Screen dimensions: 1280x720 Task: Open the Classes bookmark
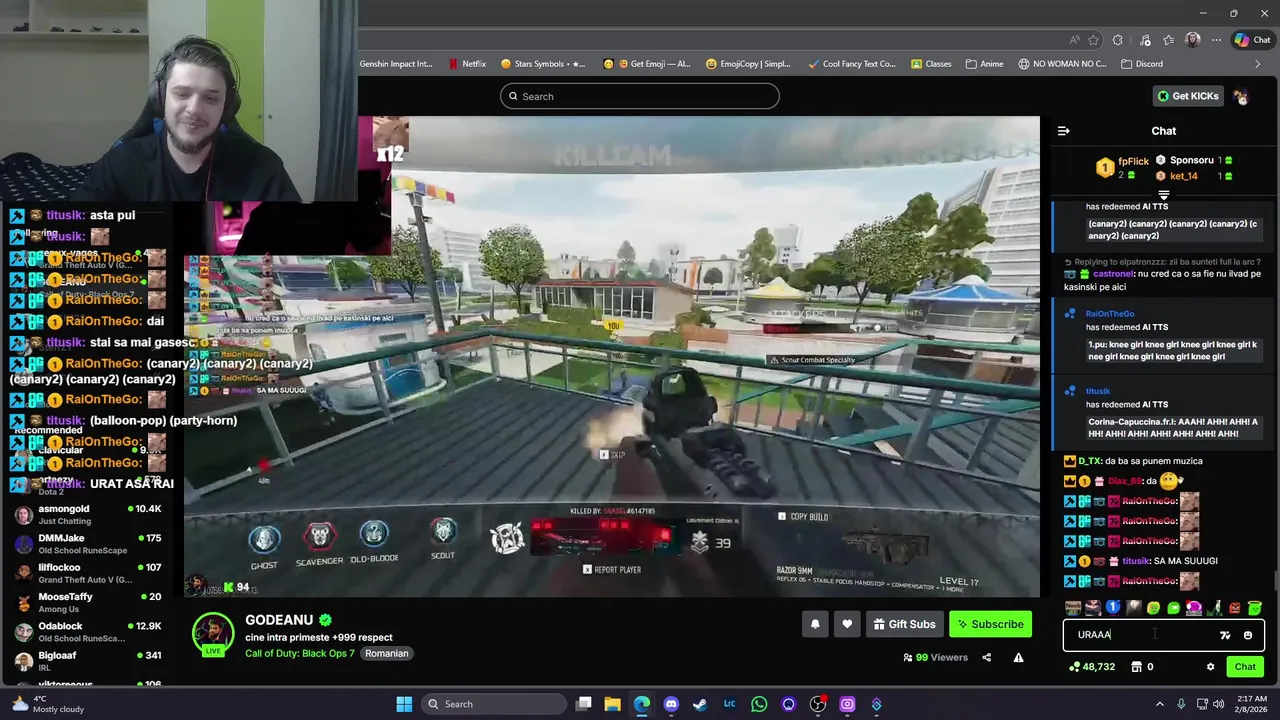(x=931, y=64)
